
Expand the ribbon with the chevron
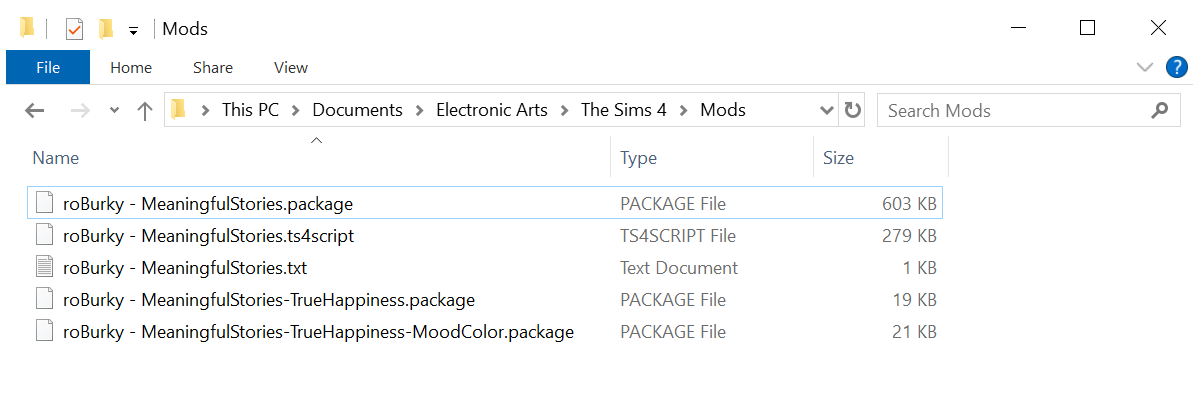click(1145, 67)
